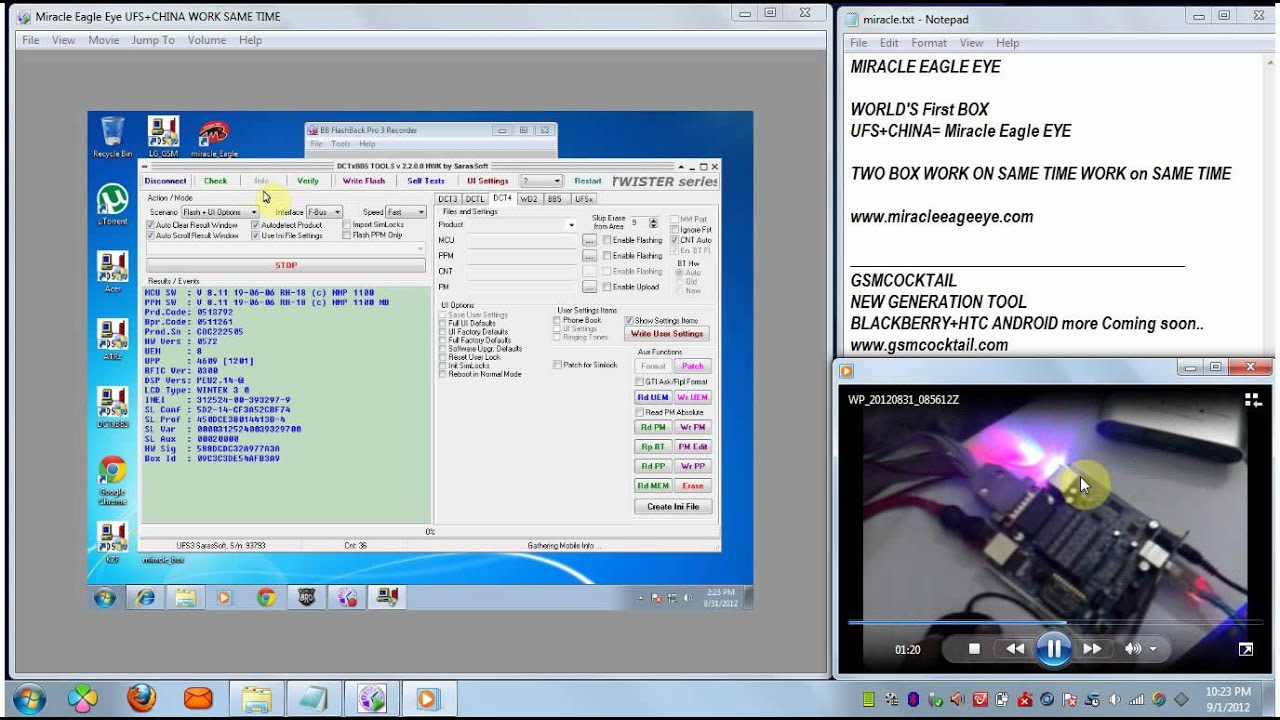1280x720 pixels.
Task: Toggle Auto Clear Result Window checkbox
Action: (x=151, y=225)
